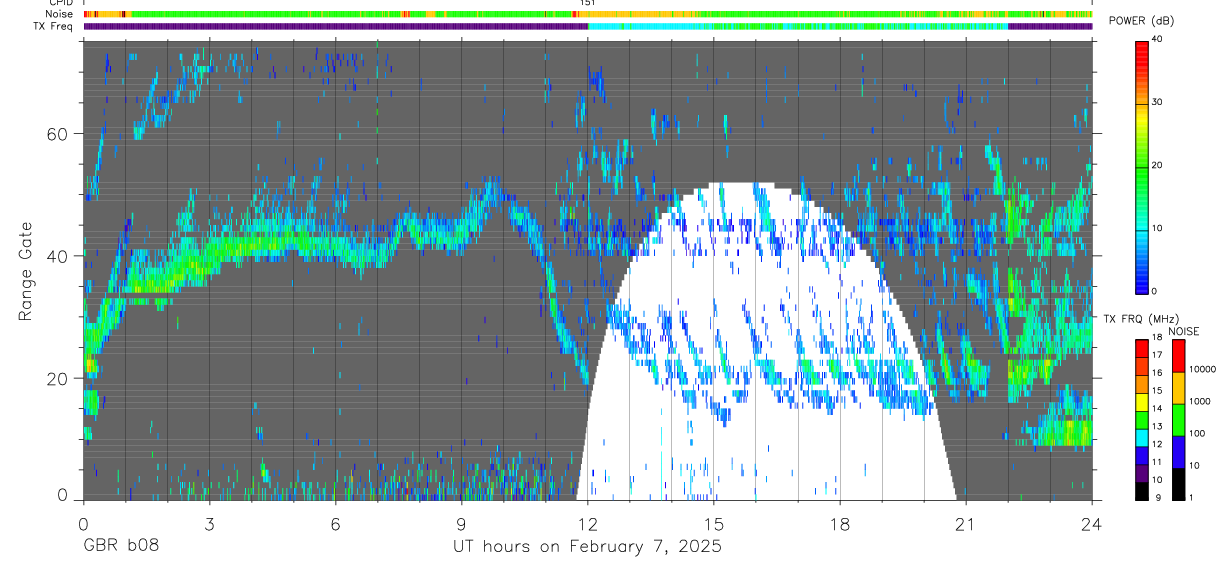Click the 'GBR b08' radar beam label
Screen dimensions: 1228x567
(x=121, y=546)
